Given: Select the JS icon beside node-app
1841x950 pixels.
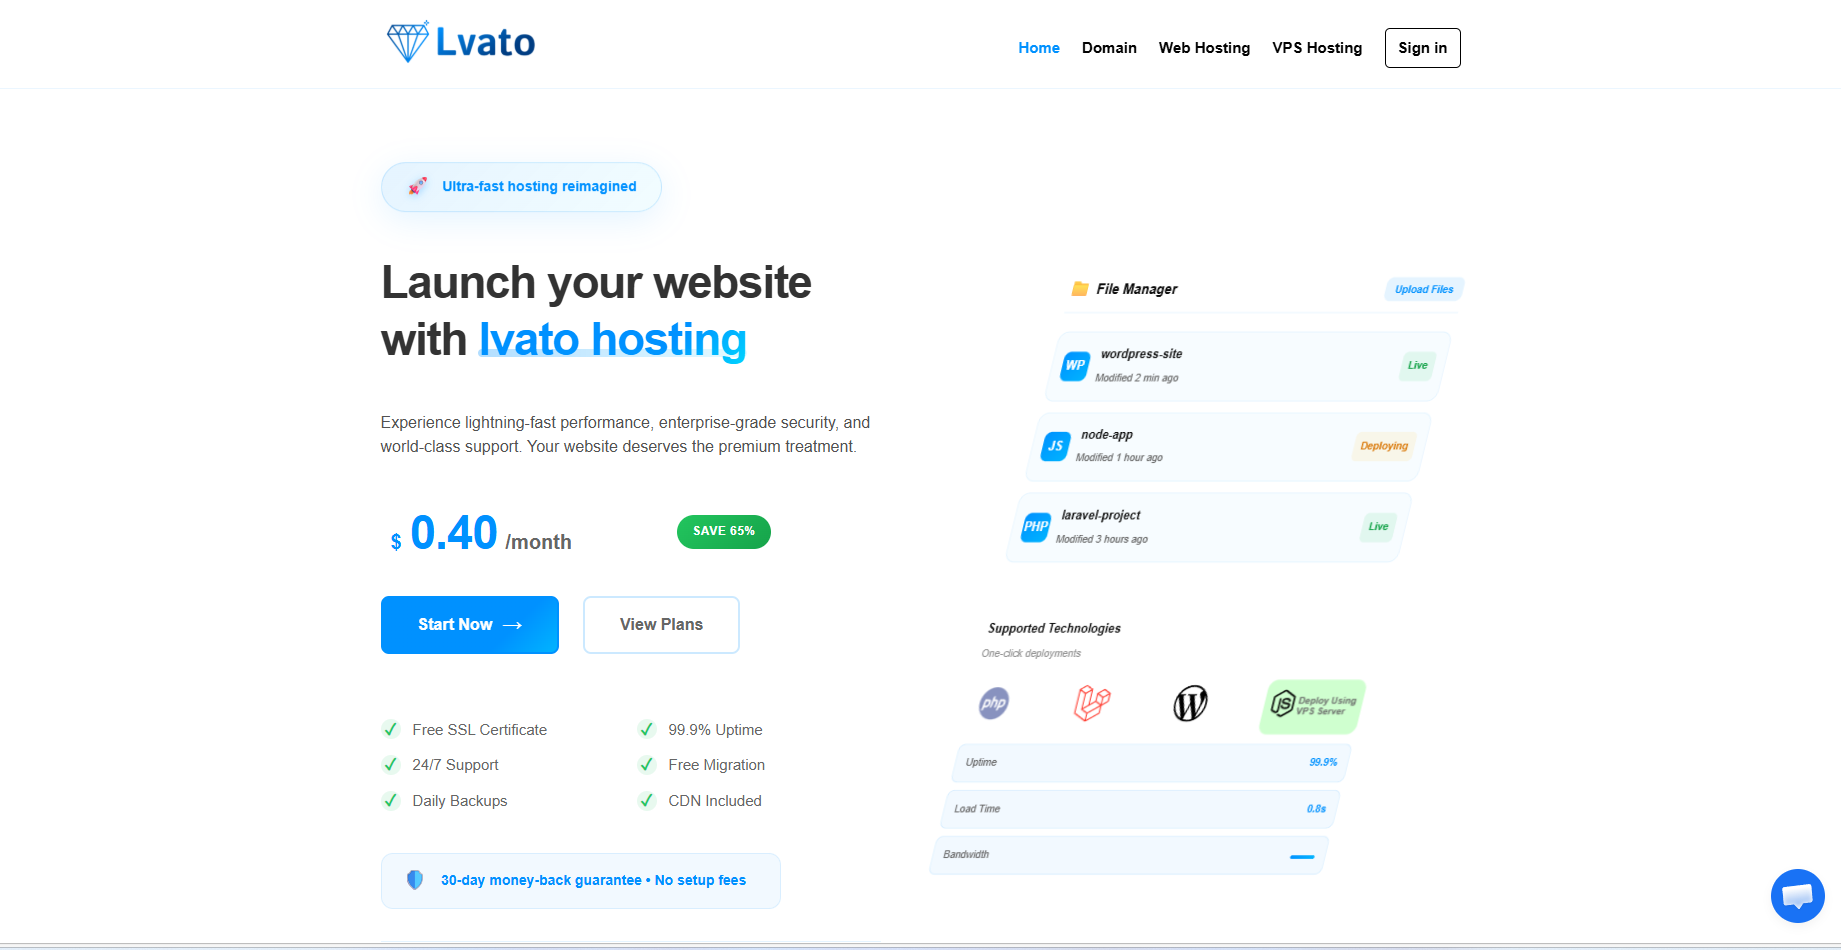Looking at the screenshot, I should click(1053, 446).
